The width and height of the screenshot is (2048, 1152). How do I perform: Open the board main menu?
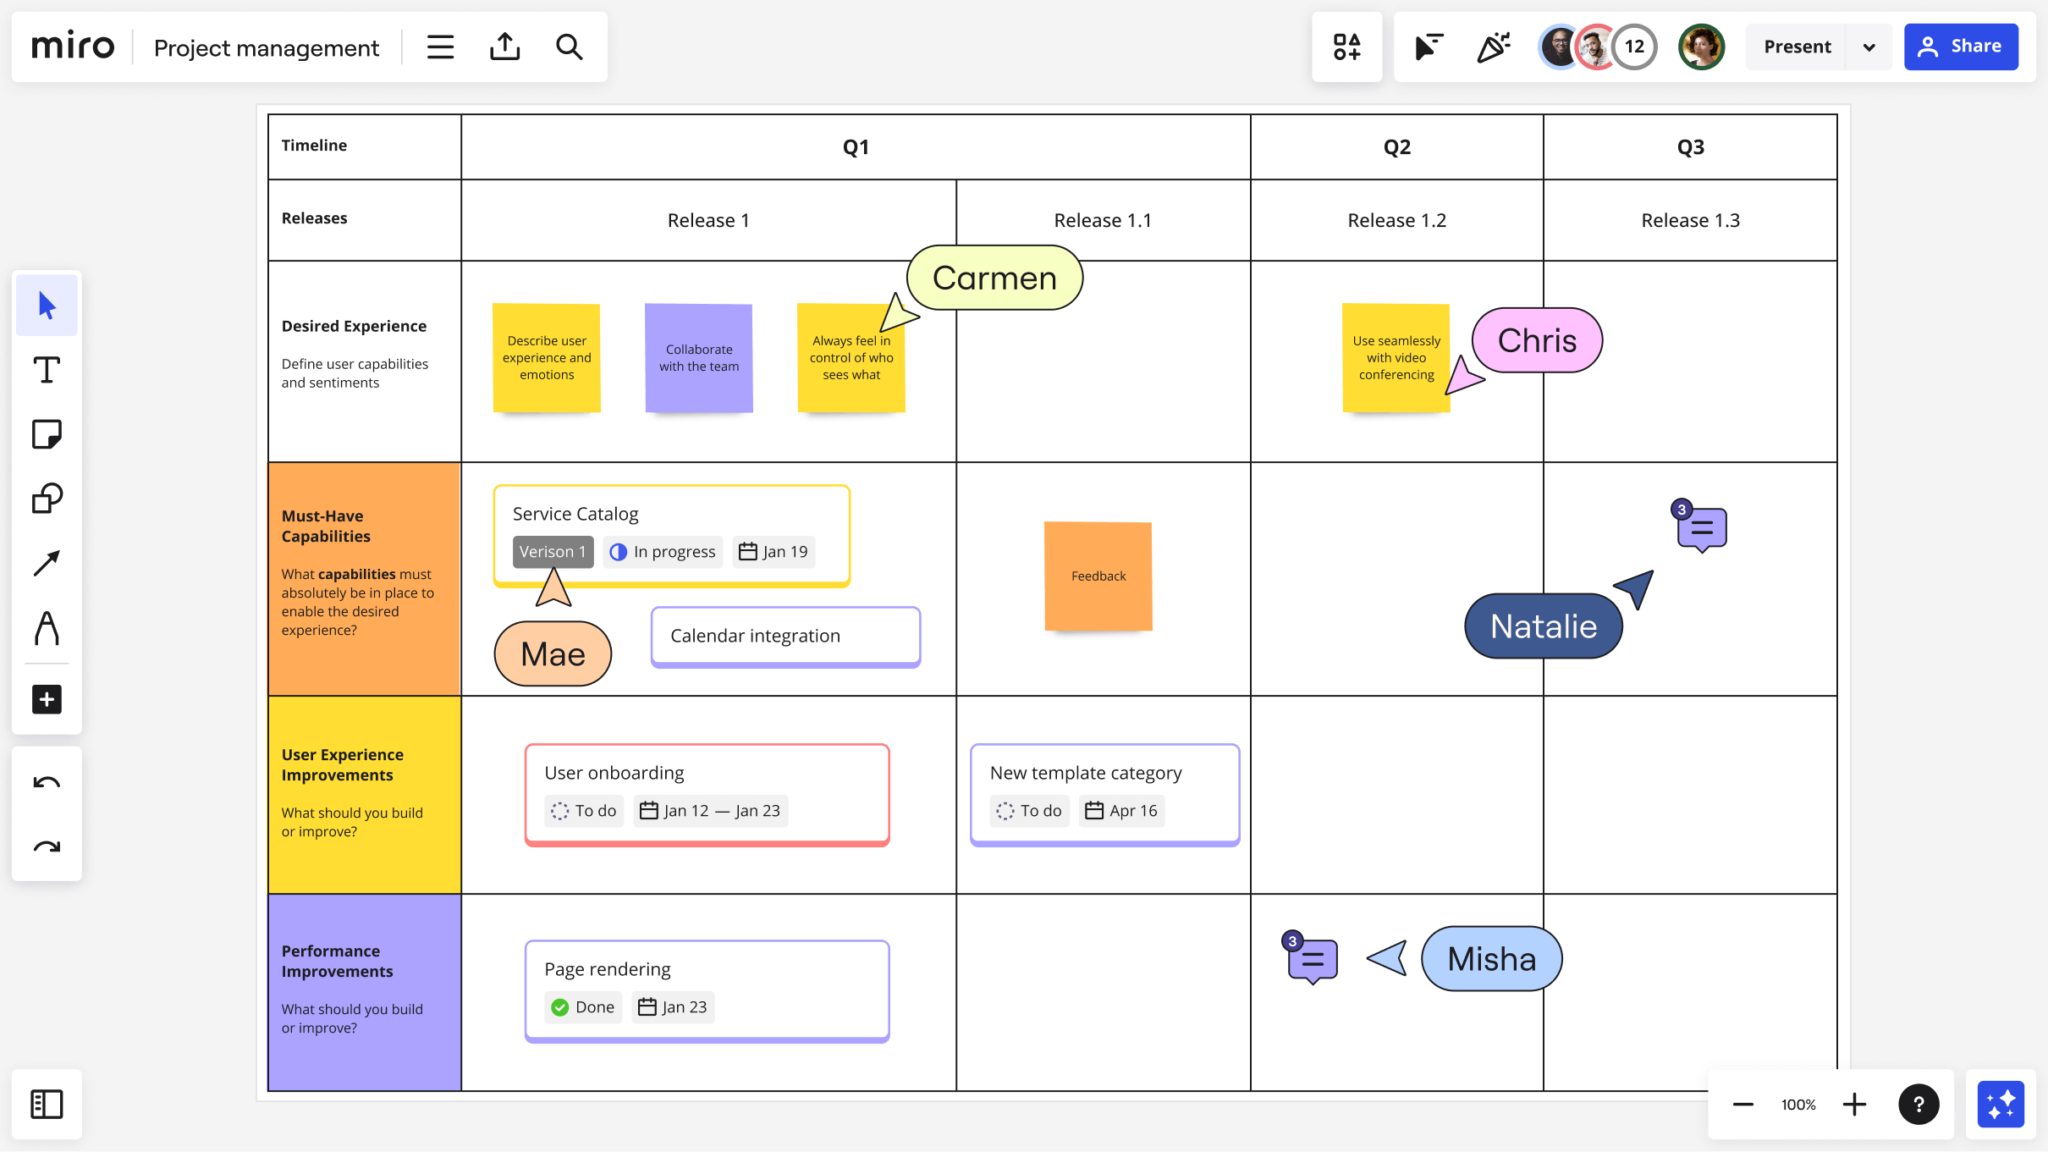440,46
